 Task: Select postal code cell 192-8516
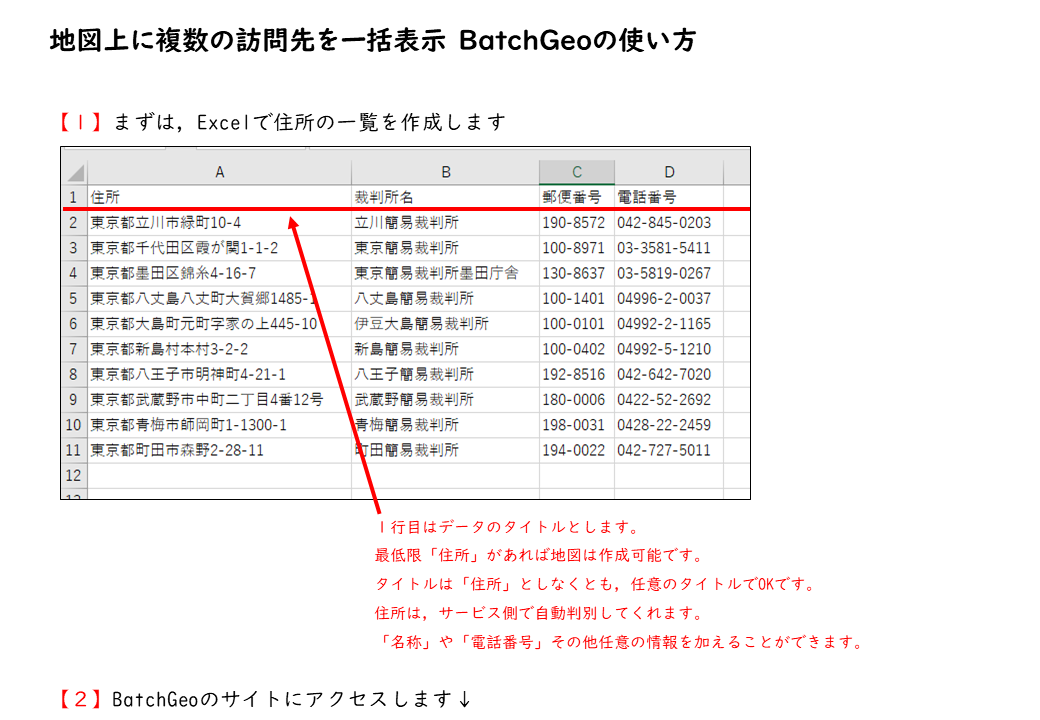pyautogui.click(x=577, y=375)
